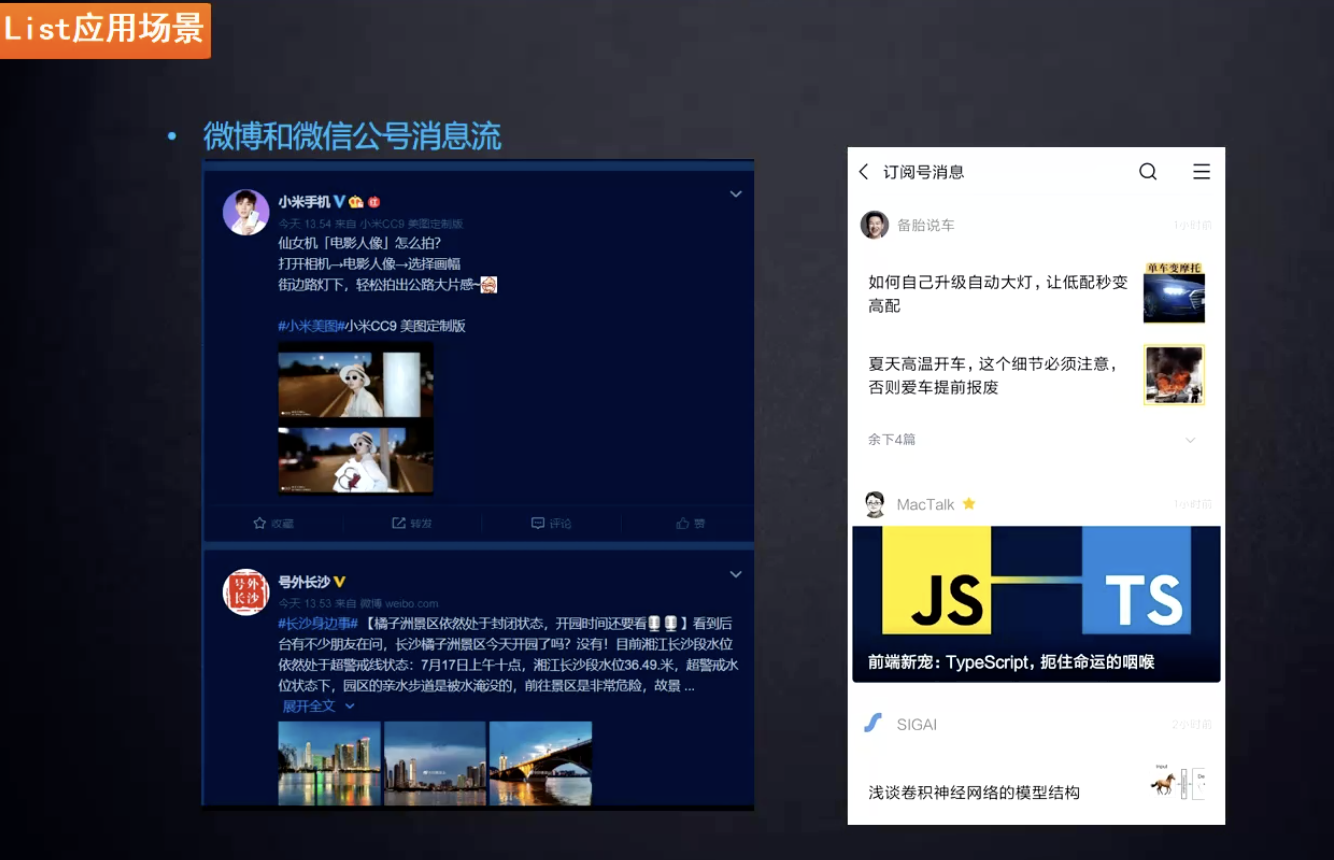Screen dimensions: 1334x860
Task: Click the 备胎说车 account name
Action: (926, 225)
